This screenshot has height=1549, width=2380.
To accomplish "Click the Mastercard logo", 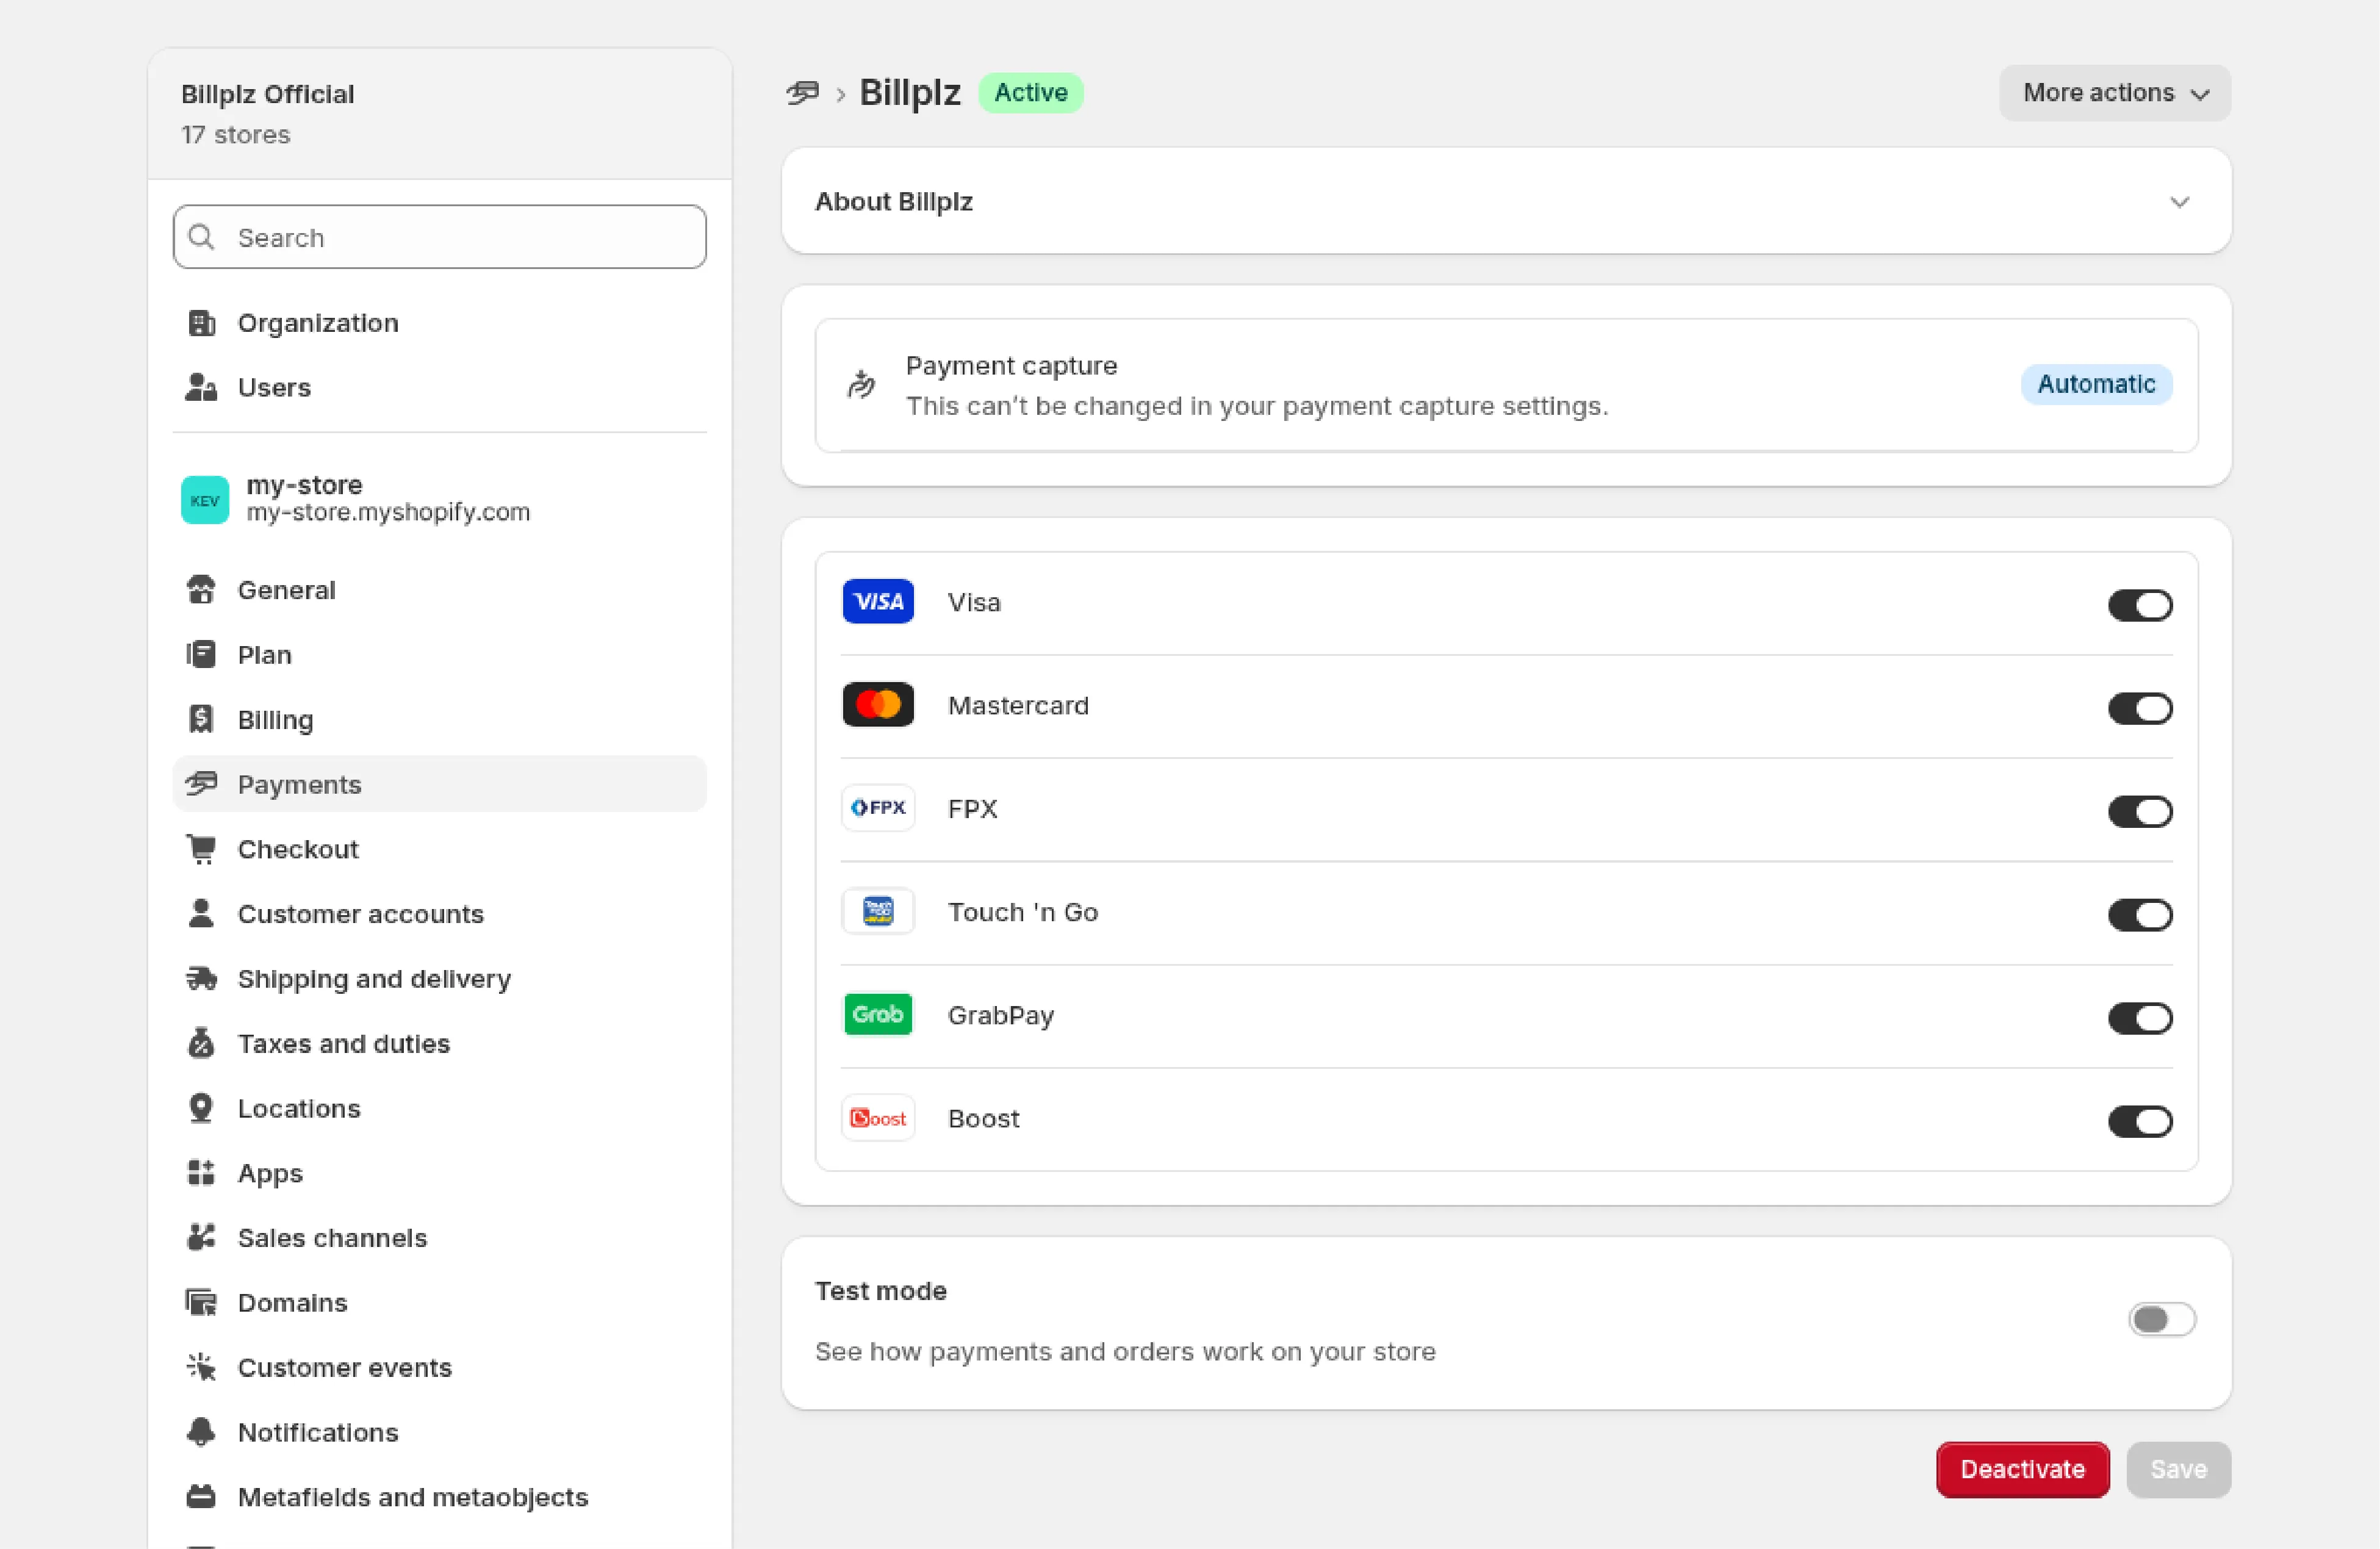I will [x=878, y=705].
